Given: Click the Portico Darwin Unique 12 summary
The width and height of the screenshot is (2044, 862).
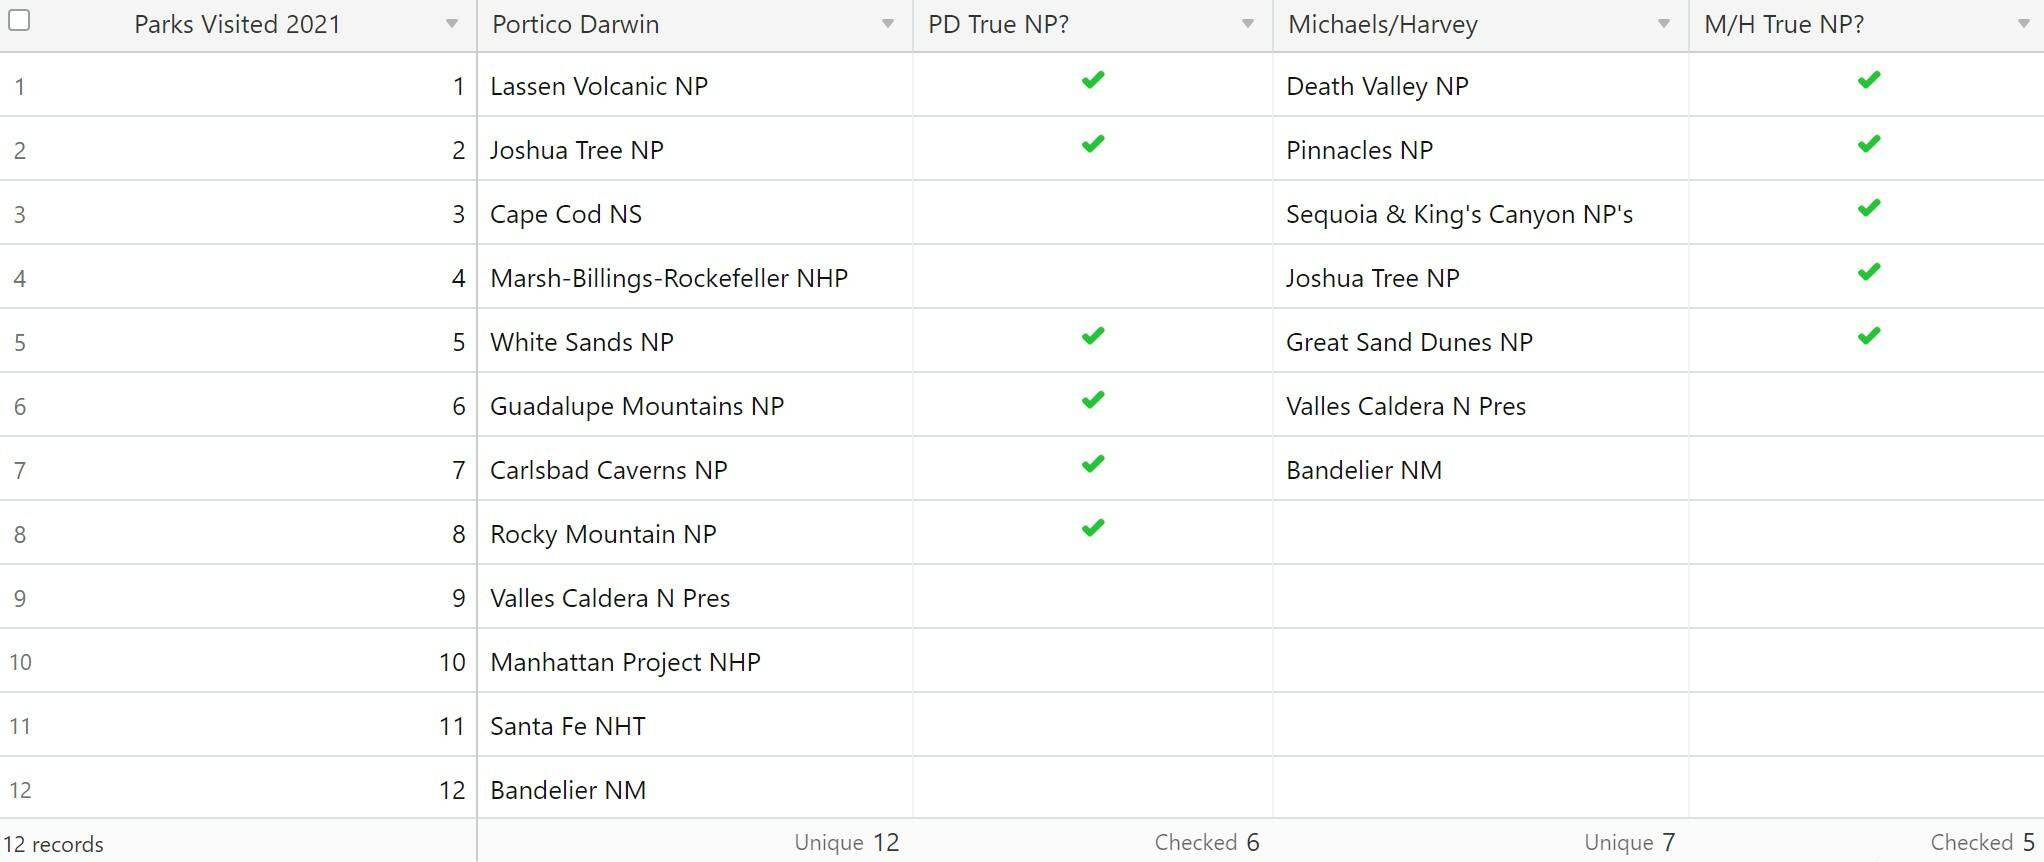Looking at the screenshot, I should 847,842.
